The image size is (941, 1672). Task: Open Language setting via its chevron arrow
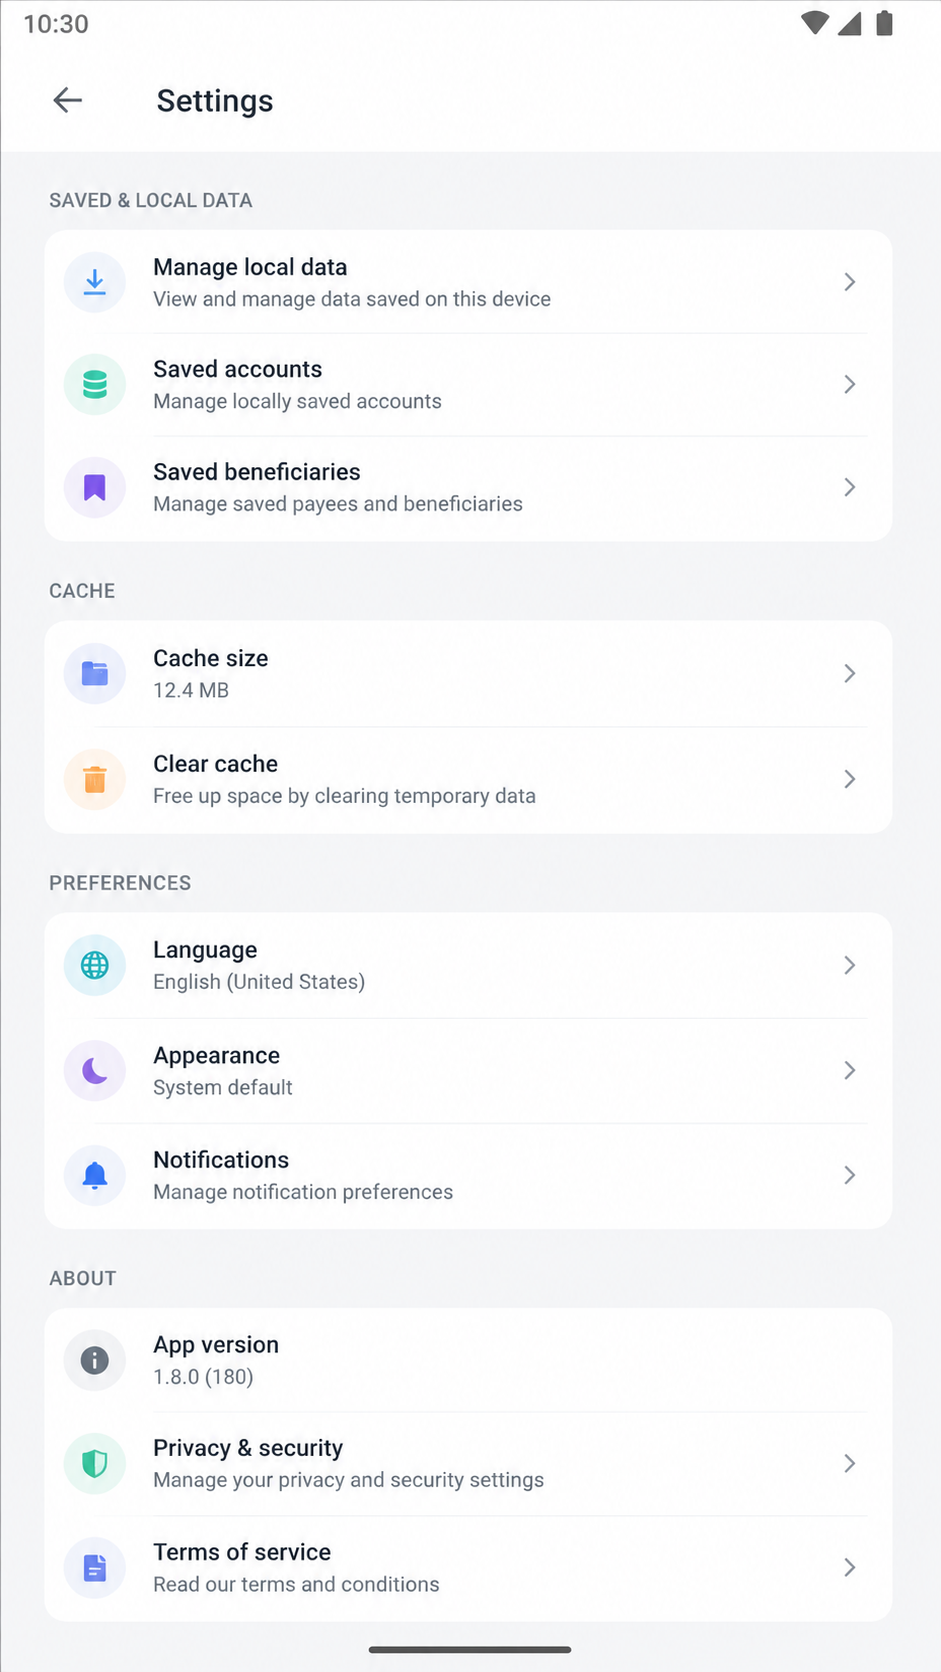pos(849,965)
